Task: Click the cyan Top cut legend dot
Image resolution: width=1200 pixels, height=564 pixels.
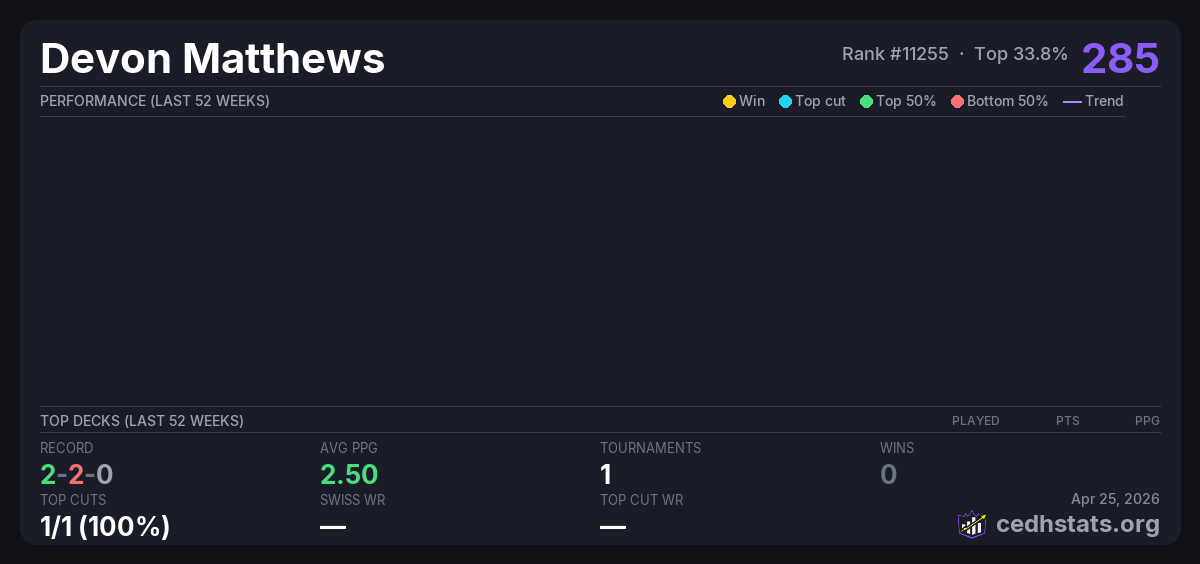Action: [x=785, y=101]
